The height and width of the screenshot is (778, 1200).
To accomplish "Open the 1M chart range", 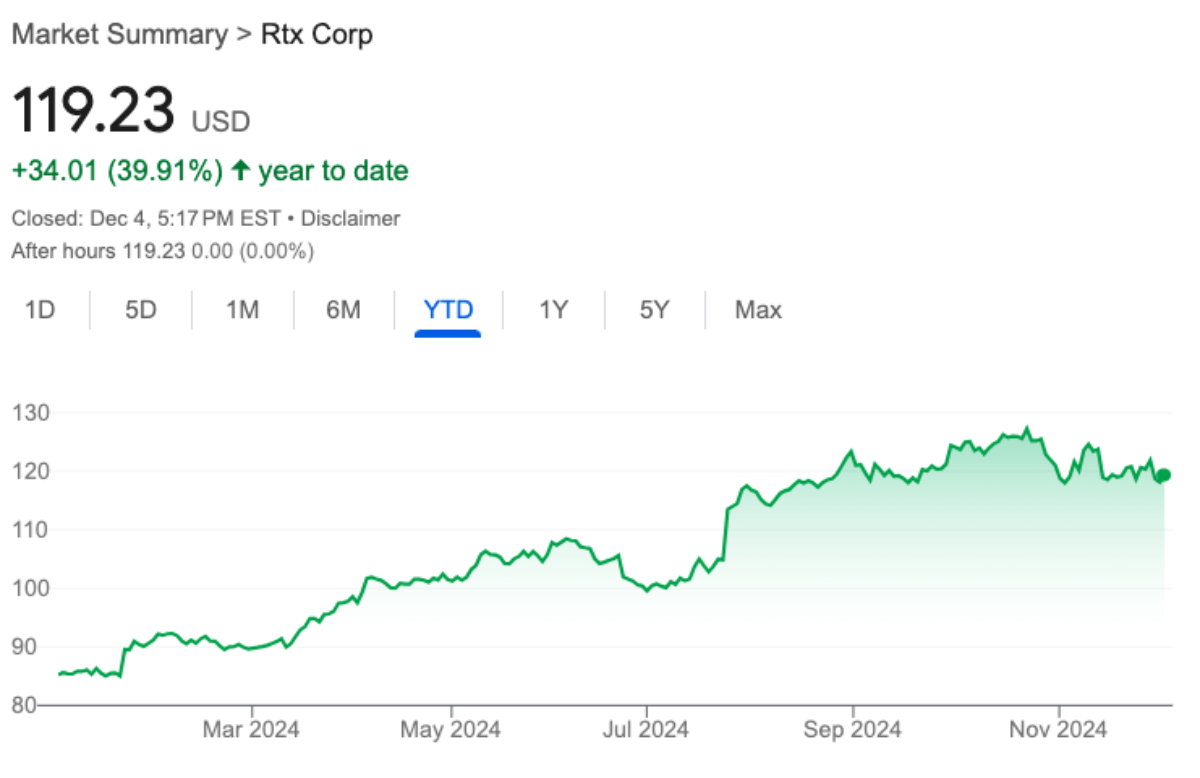I will 242,310.
